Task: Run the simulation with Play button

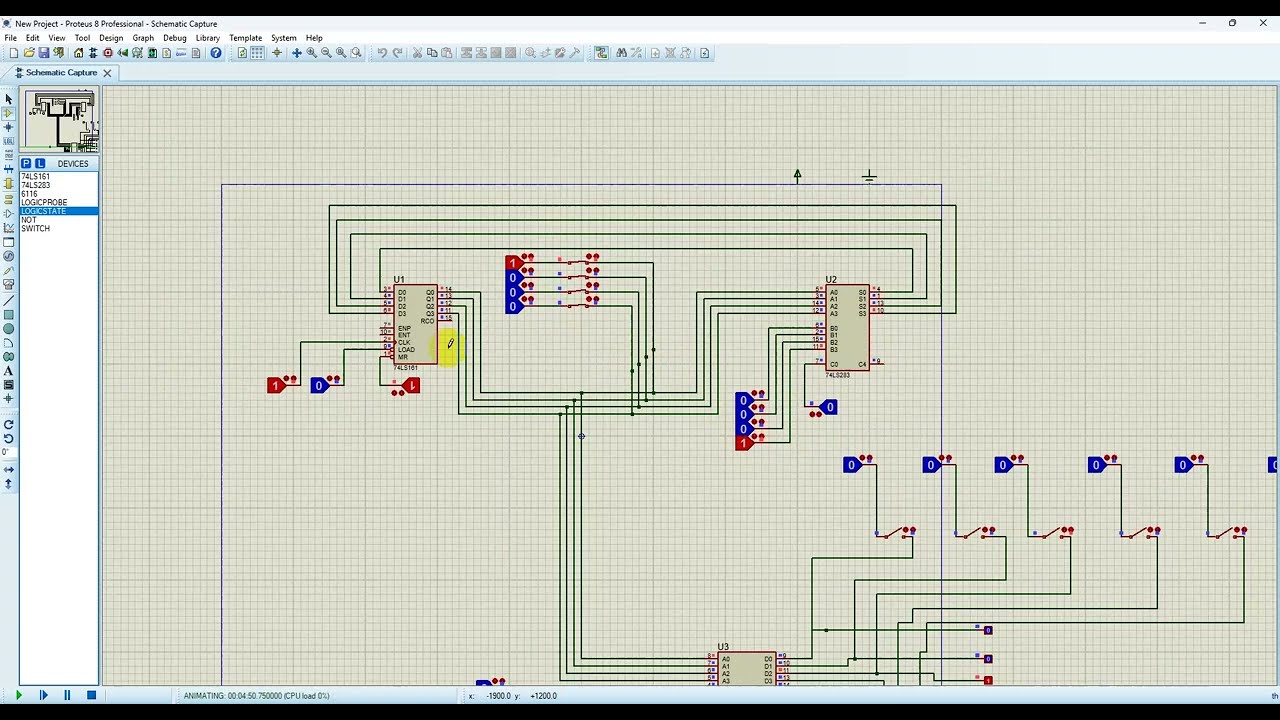Action: pos(19,695)
